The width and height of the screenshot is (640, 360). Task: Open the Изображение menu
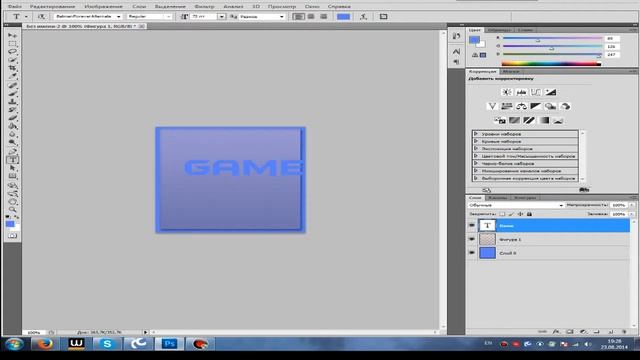coord(103,6)
